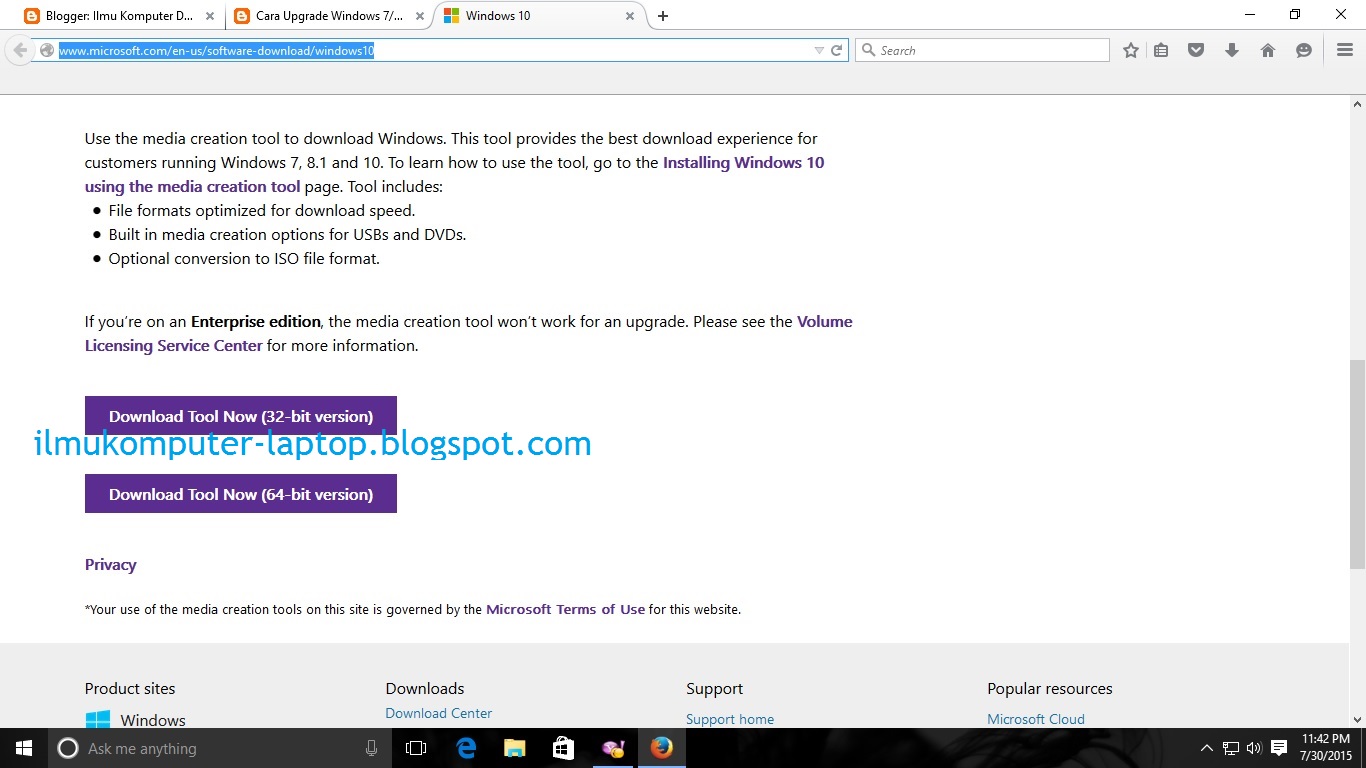Open the downloads arrow icon
This screenshot has height=768, width=1366.
tap(1232, 50)
